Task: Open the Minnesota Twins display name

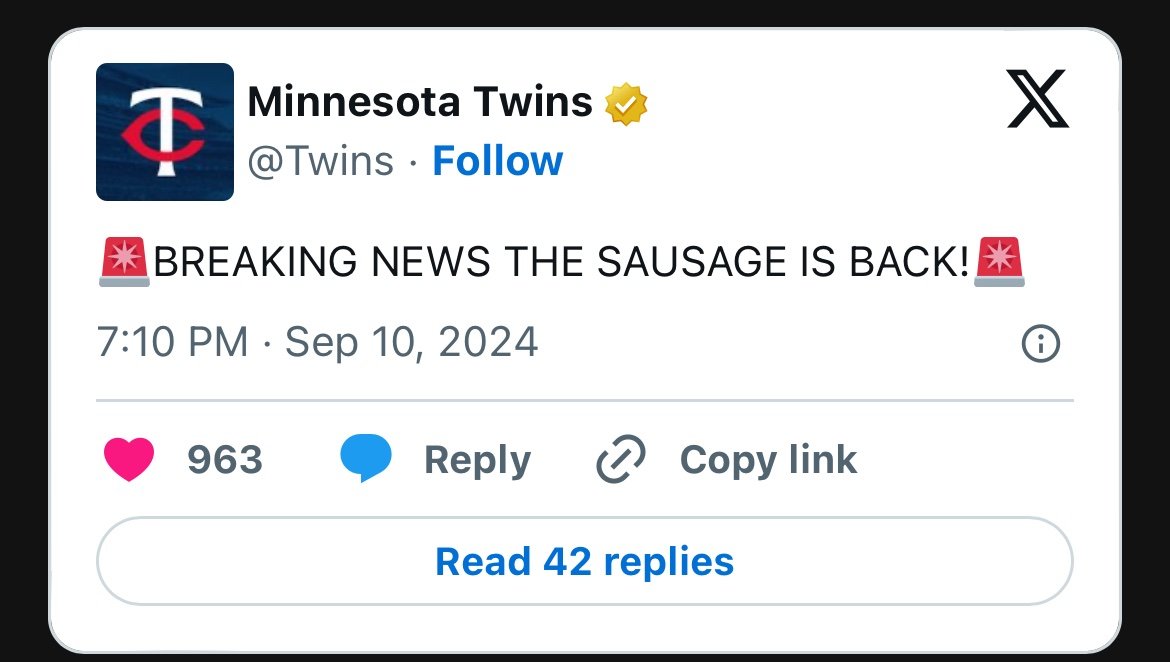Action: 419,102
